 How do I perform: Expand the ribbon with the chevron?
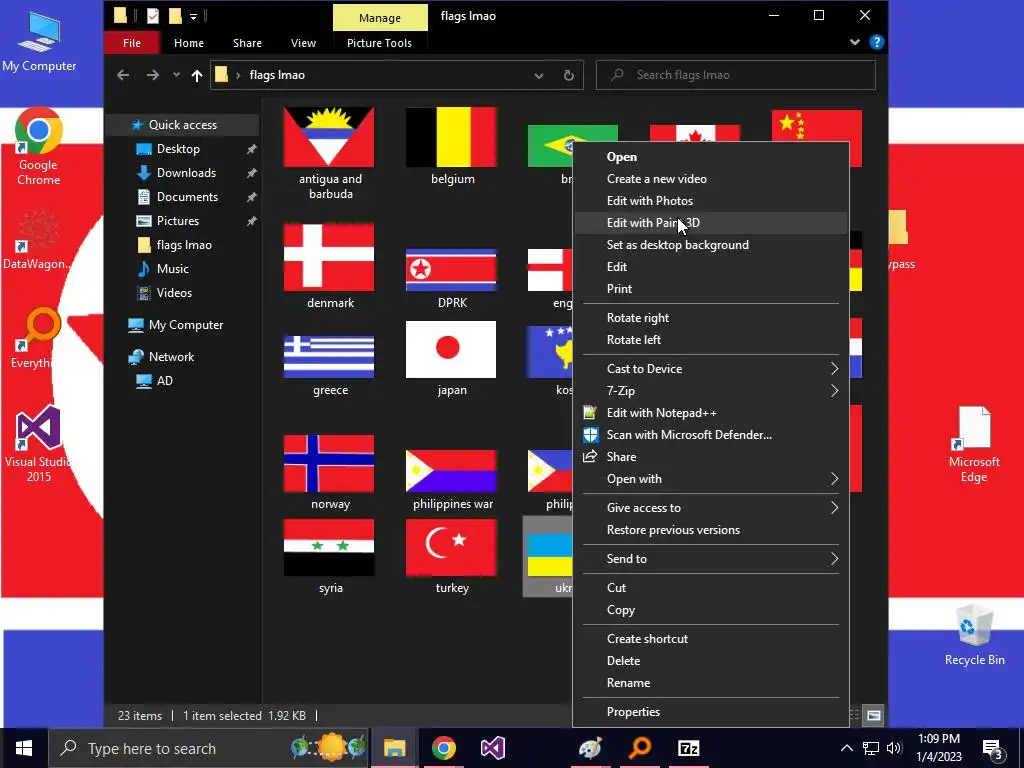(x=854, y=42)
